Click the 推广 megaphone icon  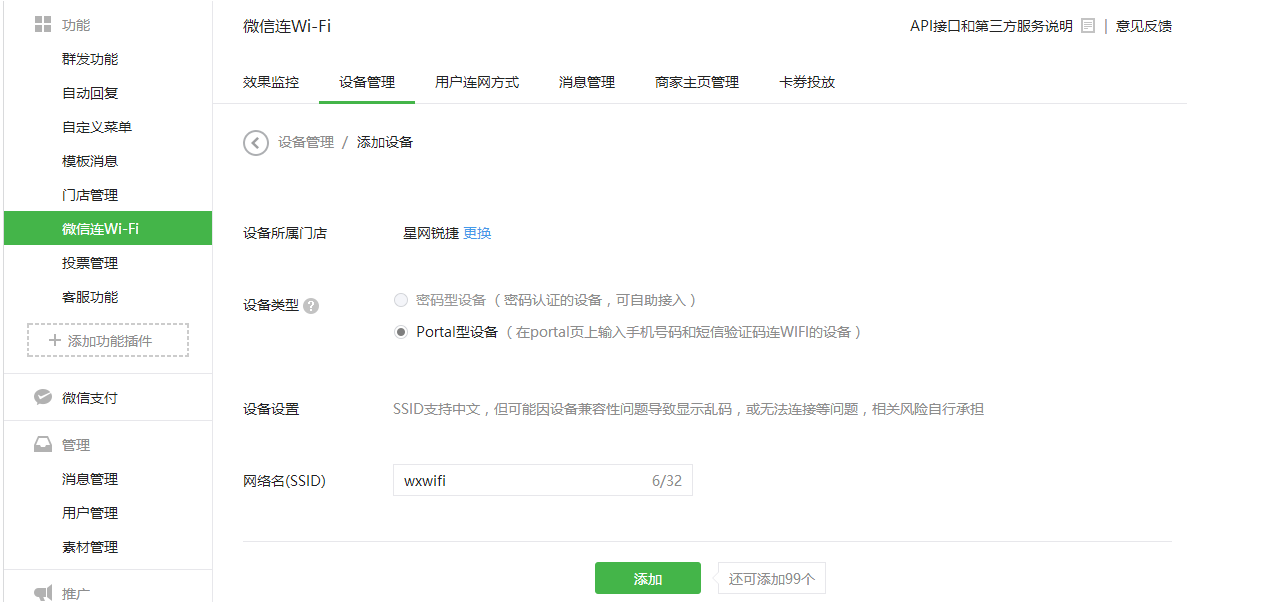[43, 593]
